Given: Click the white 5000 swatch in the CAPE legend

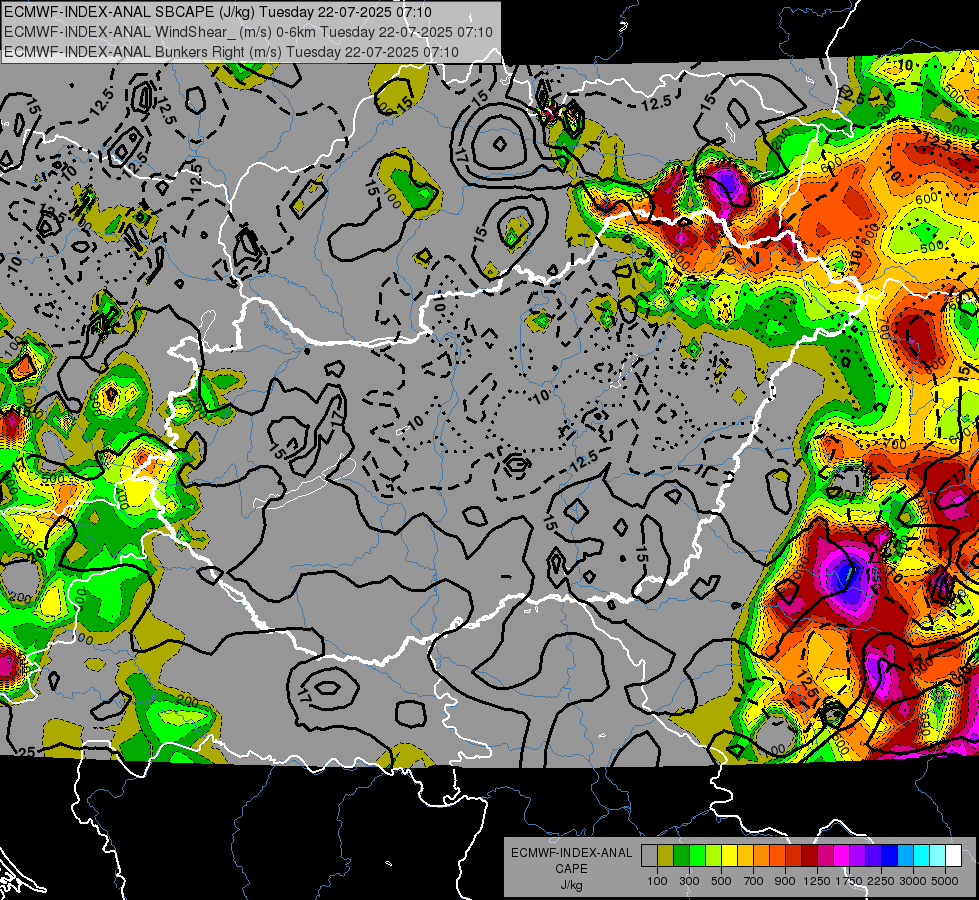Looking at the screenshot, I should tap(953, 856).
